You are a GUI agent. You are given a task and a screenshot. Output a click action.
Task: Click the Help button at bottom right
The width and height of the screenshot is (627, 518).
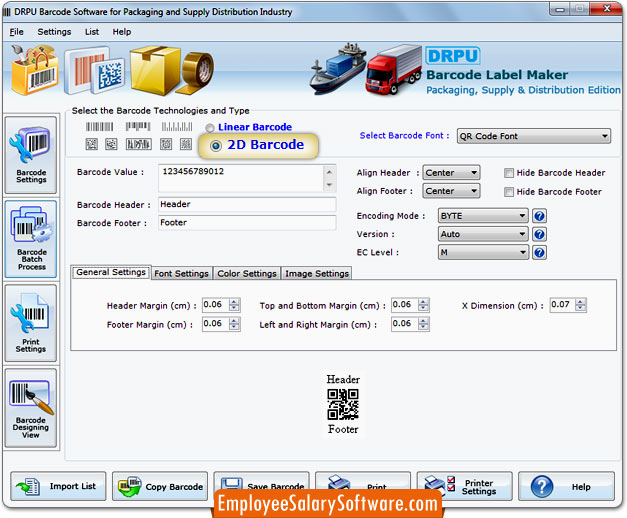click(x=566, y=486)
